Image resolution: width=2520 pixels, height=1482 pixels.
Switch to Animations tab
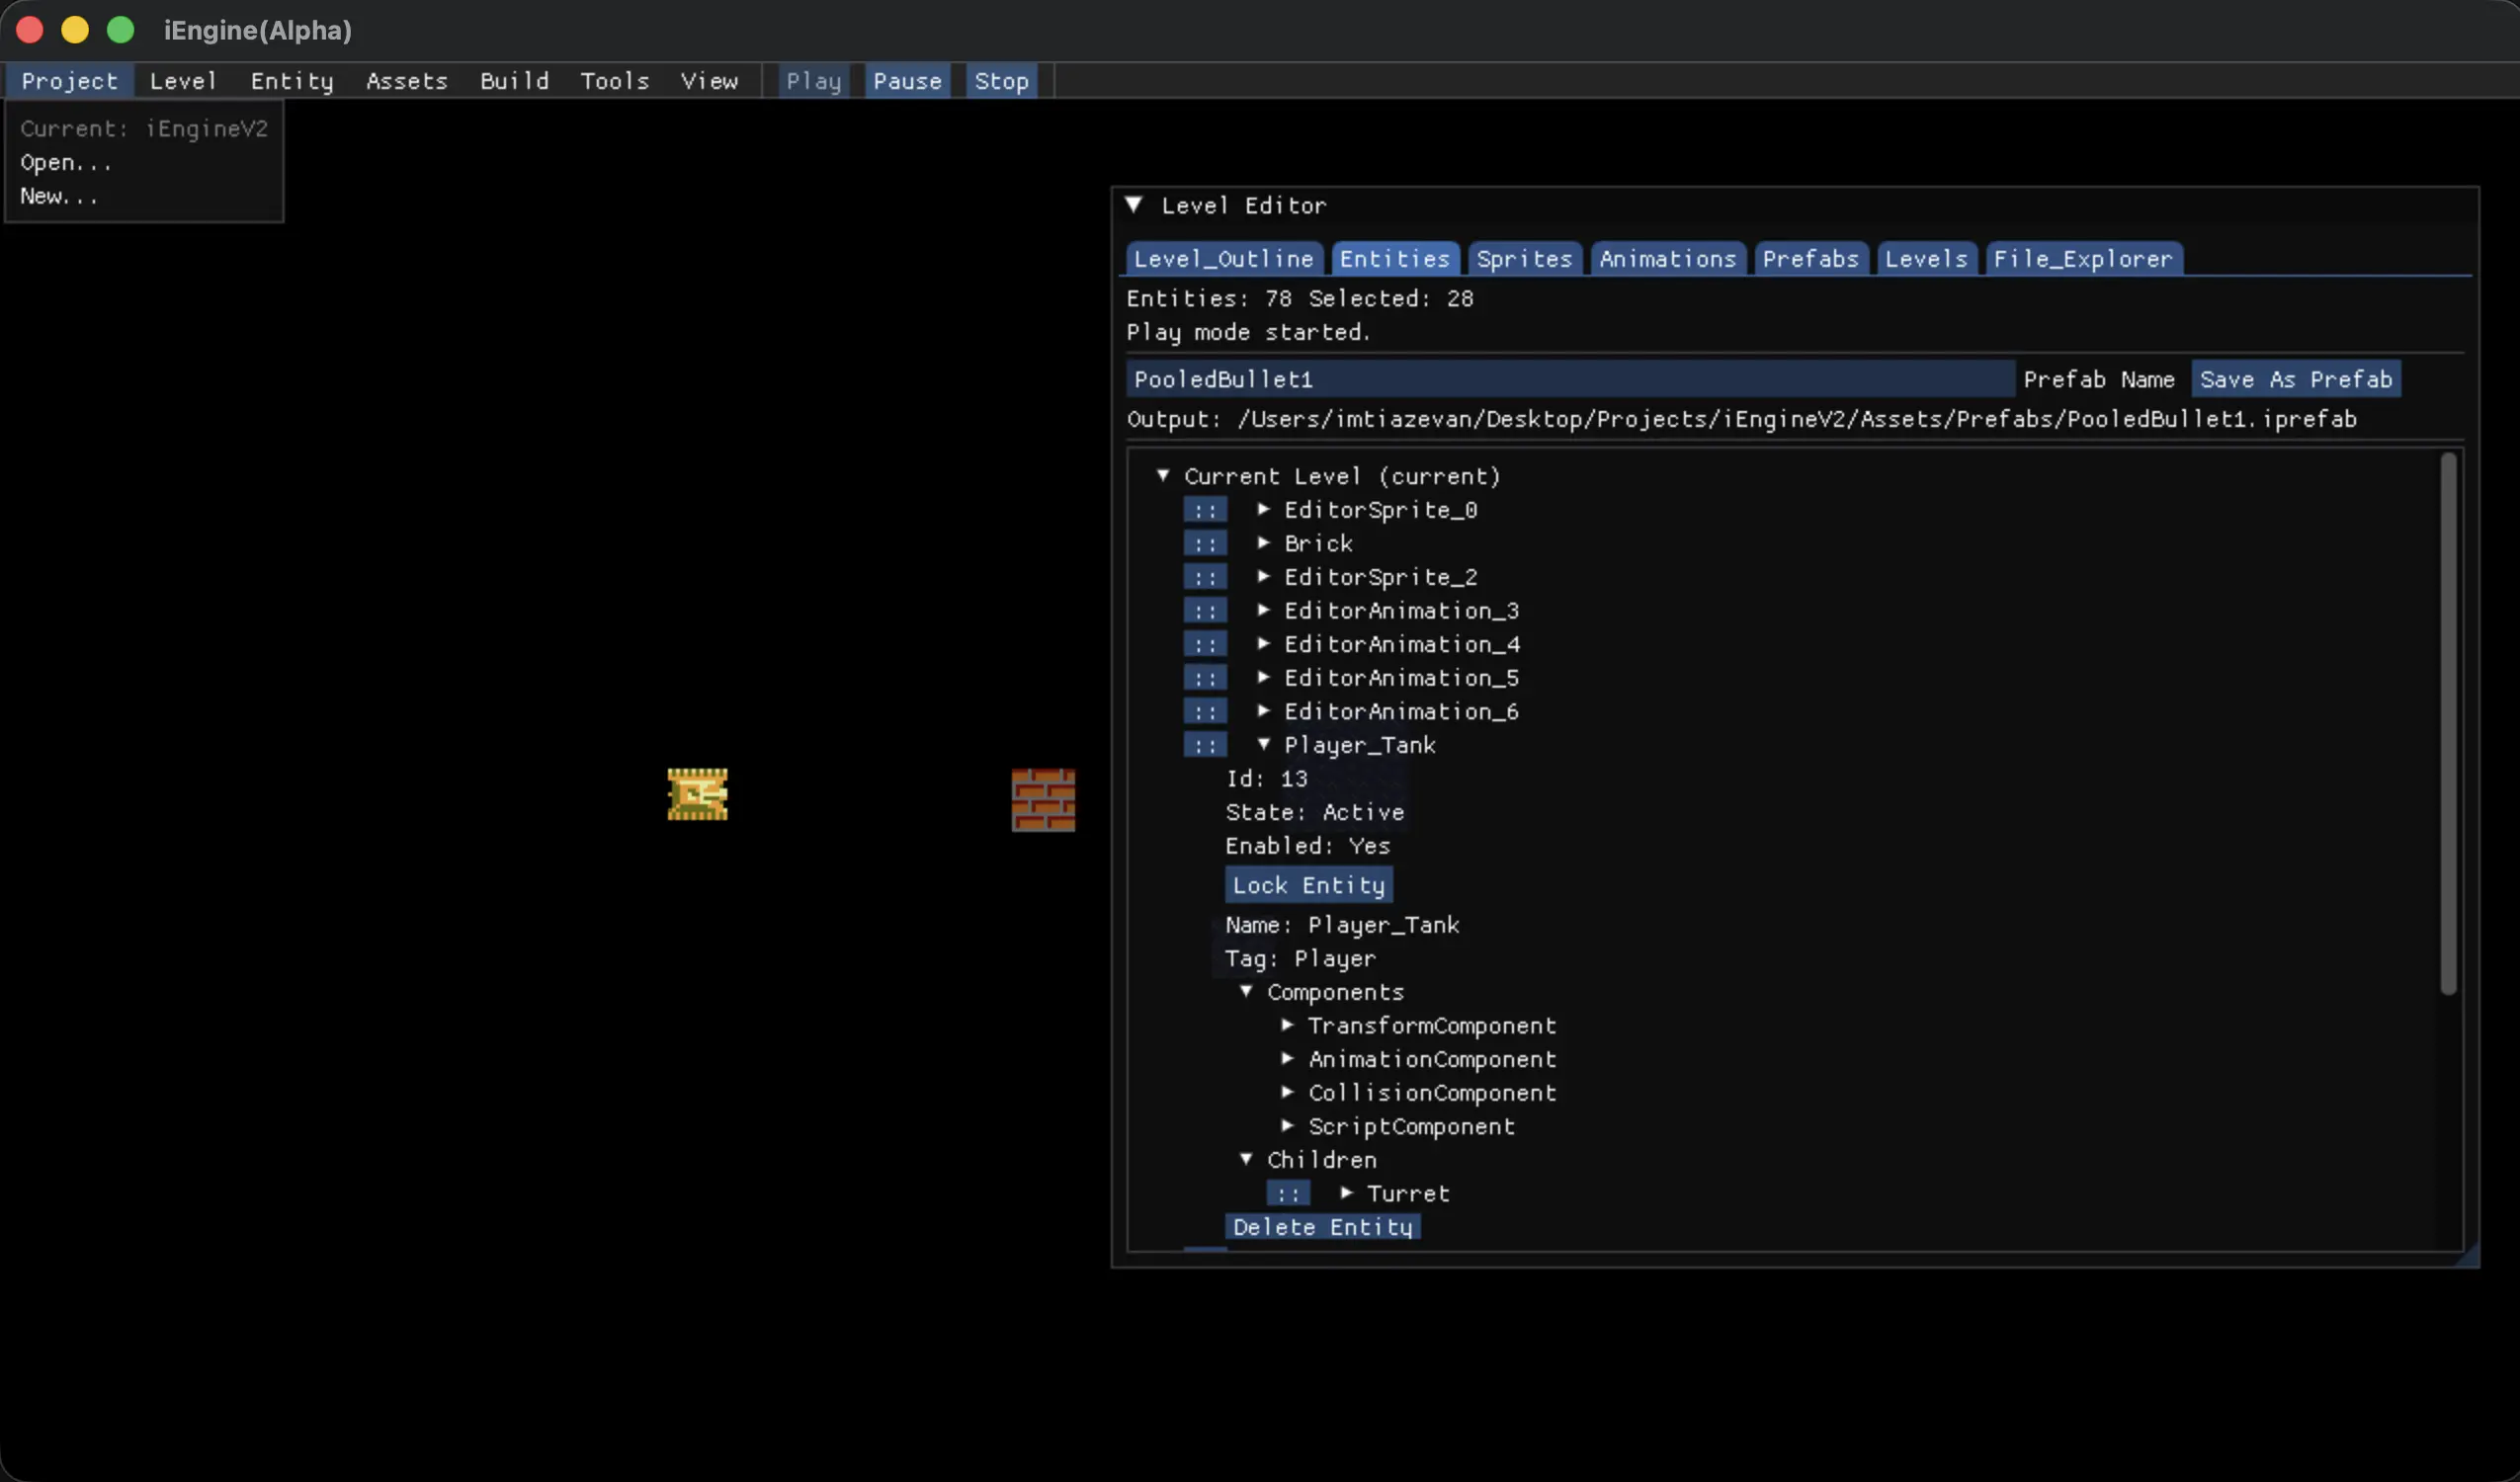(x=1667, y=259)
